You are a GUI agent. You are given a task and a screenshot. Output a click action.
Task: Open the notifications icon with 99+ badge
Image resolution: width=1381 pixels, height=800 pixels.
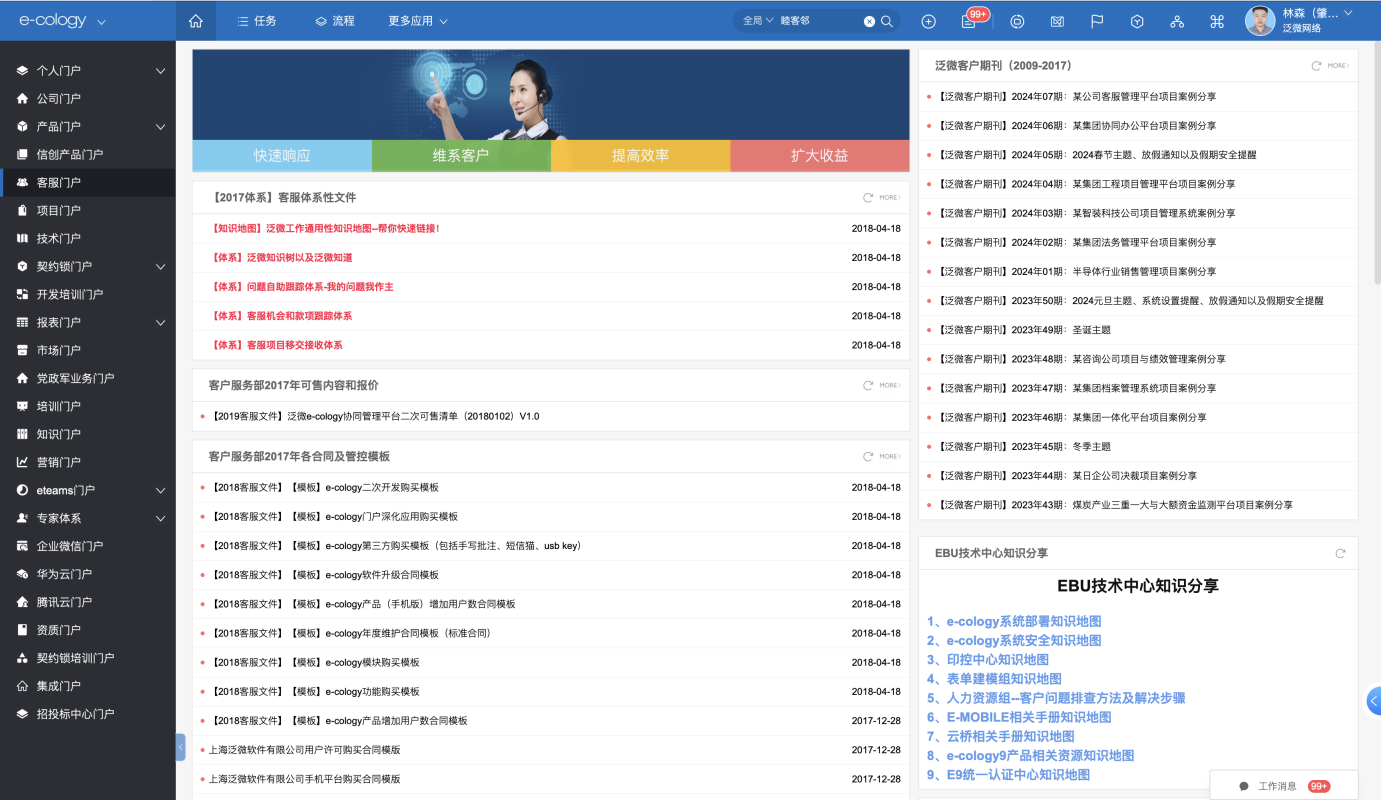(x=969, y=21)
